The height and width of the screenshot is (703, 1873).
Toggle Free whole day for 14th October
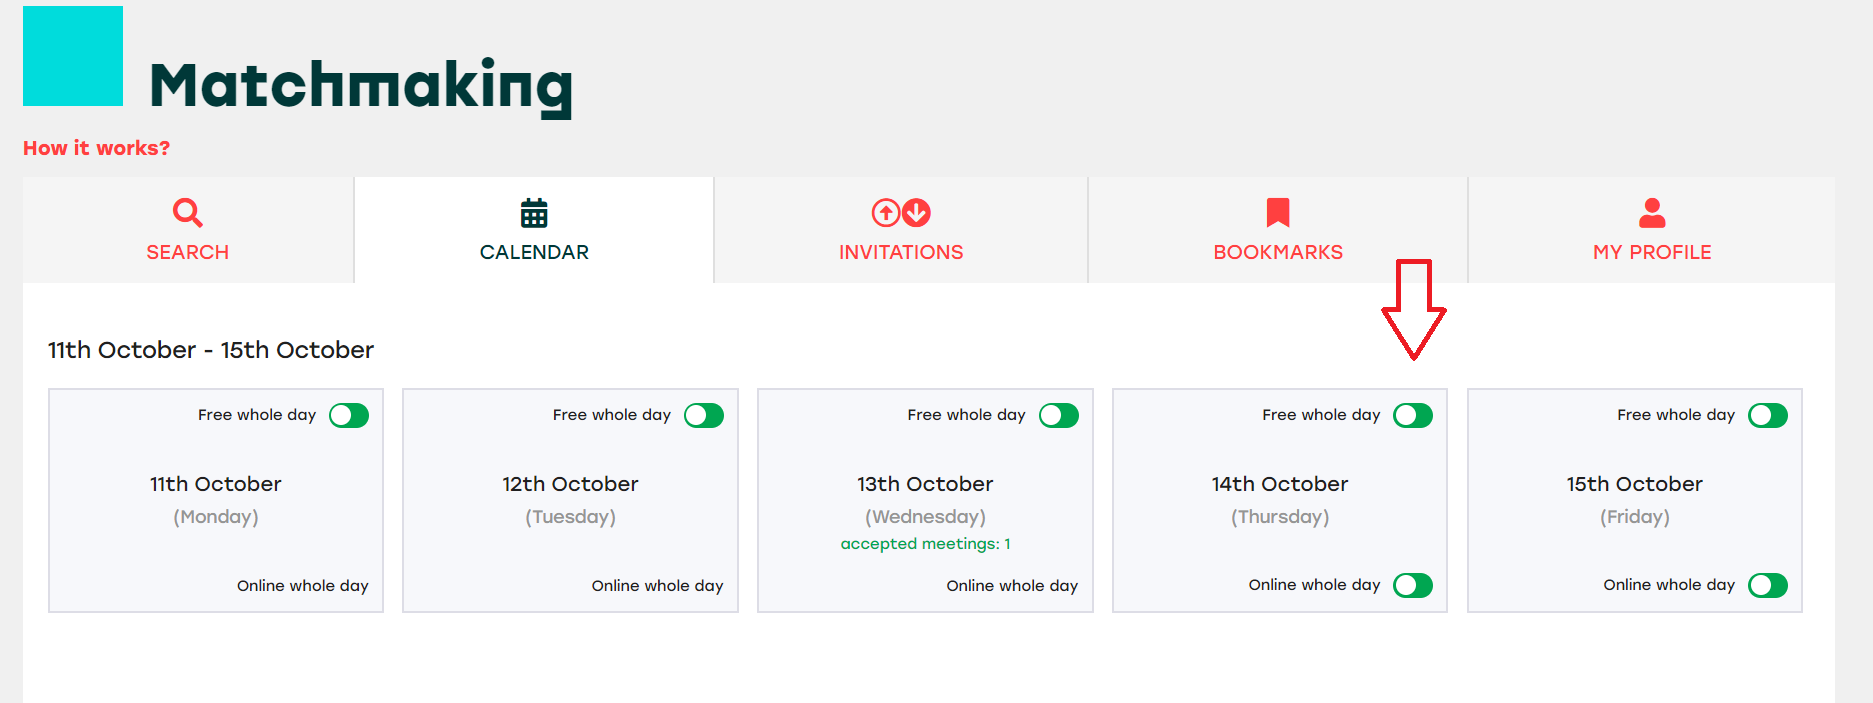pyautogui.click(x=1413, y=415)
